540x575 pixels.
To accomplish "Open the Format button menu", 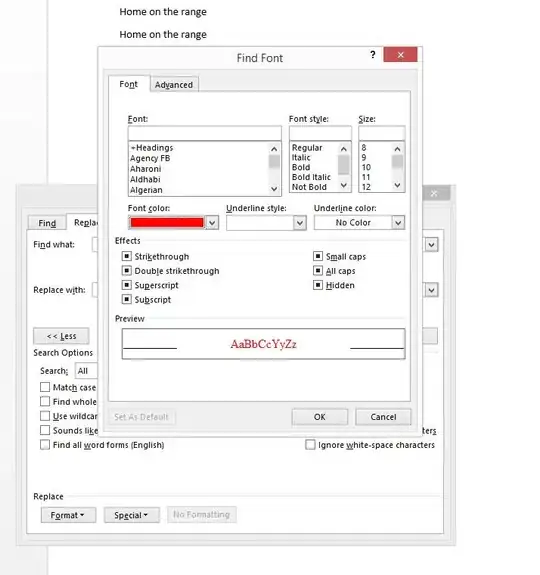I will click(x=68, y=515).
